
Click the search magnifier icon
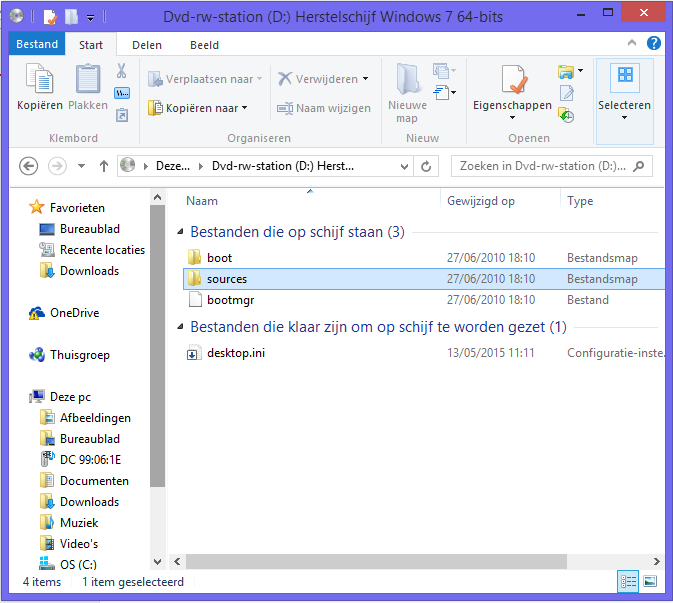639,166
